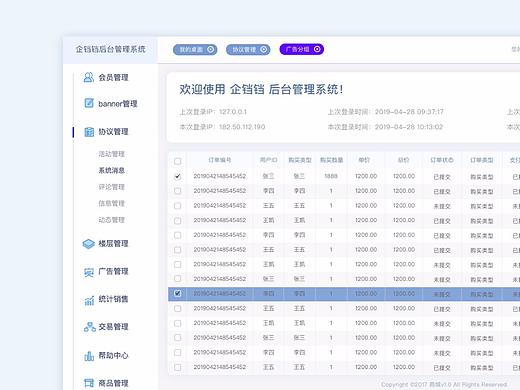Click the 会员管理 user icon in sidebar

point(88,77)
